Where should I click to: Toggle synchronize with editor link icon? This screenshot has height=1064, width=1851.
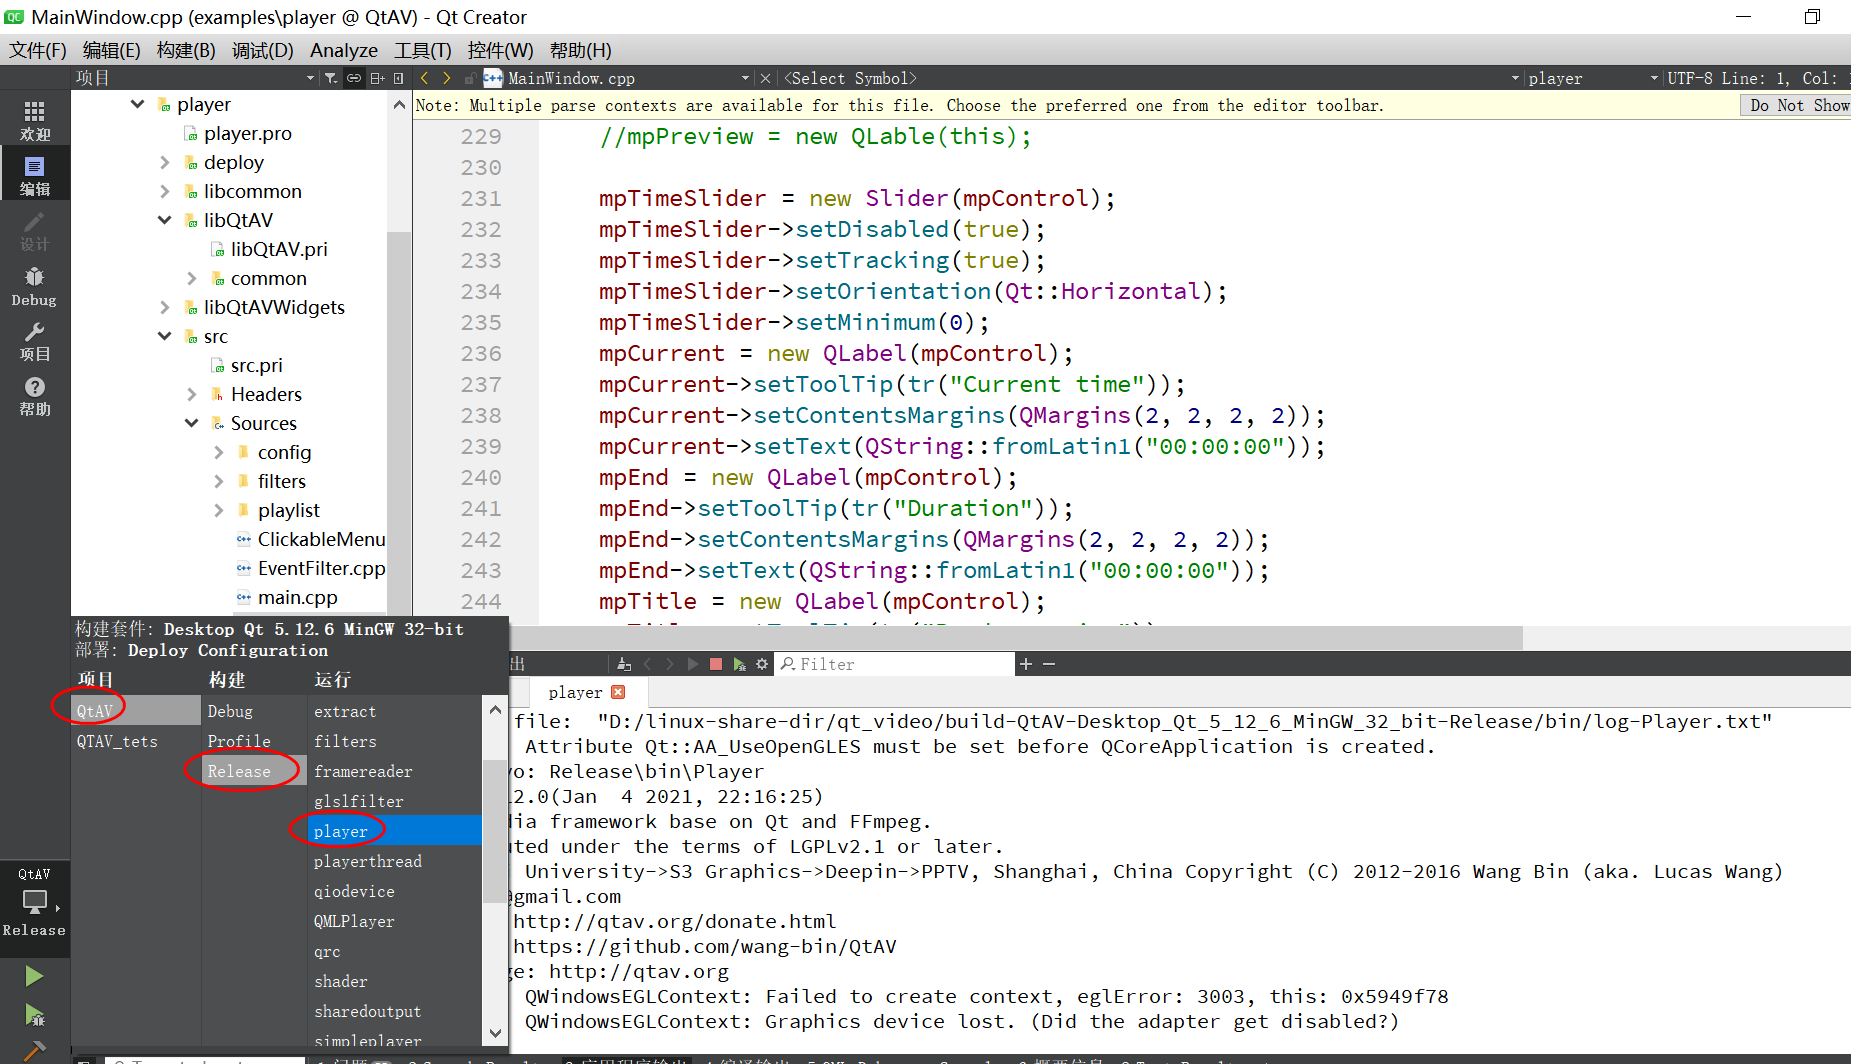pos(354,78)
